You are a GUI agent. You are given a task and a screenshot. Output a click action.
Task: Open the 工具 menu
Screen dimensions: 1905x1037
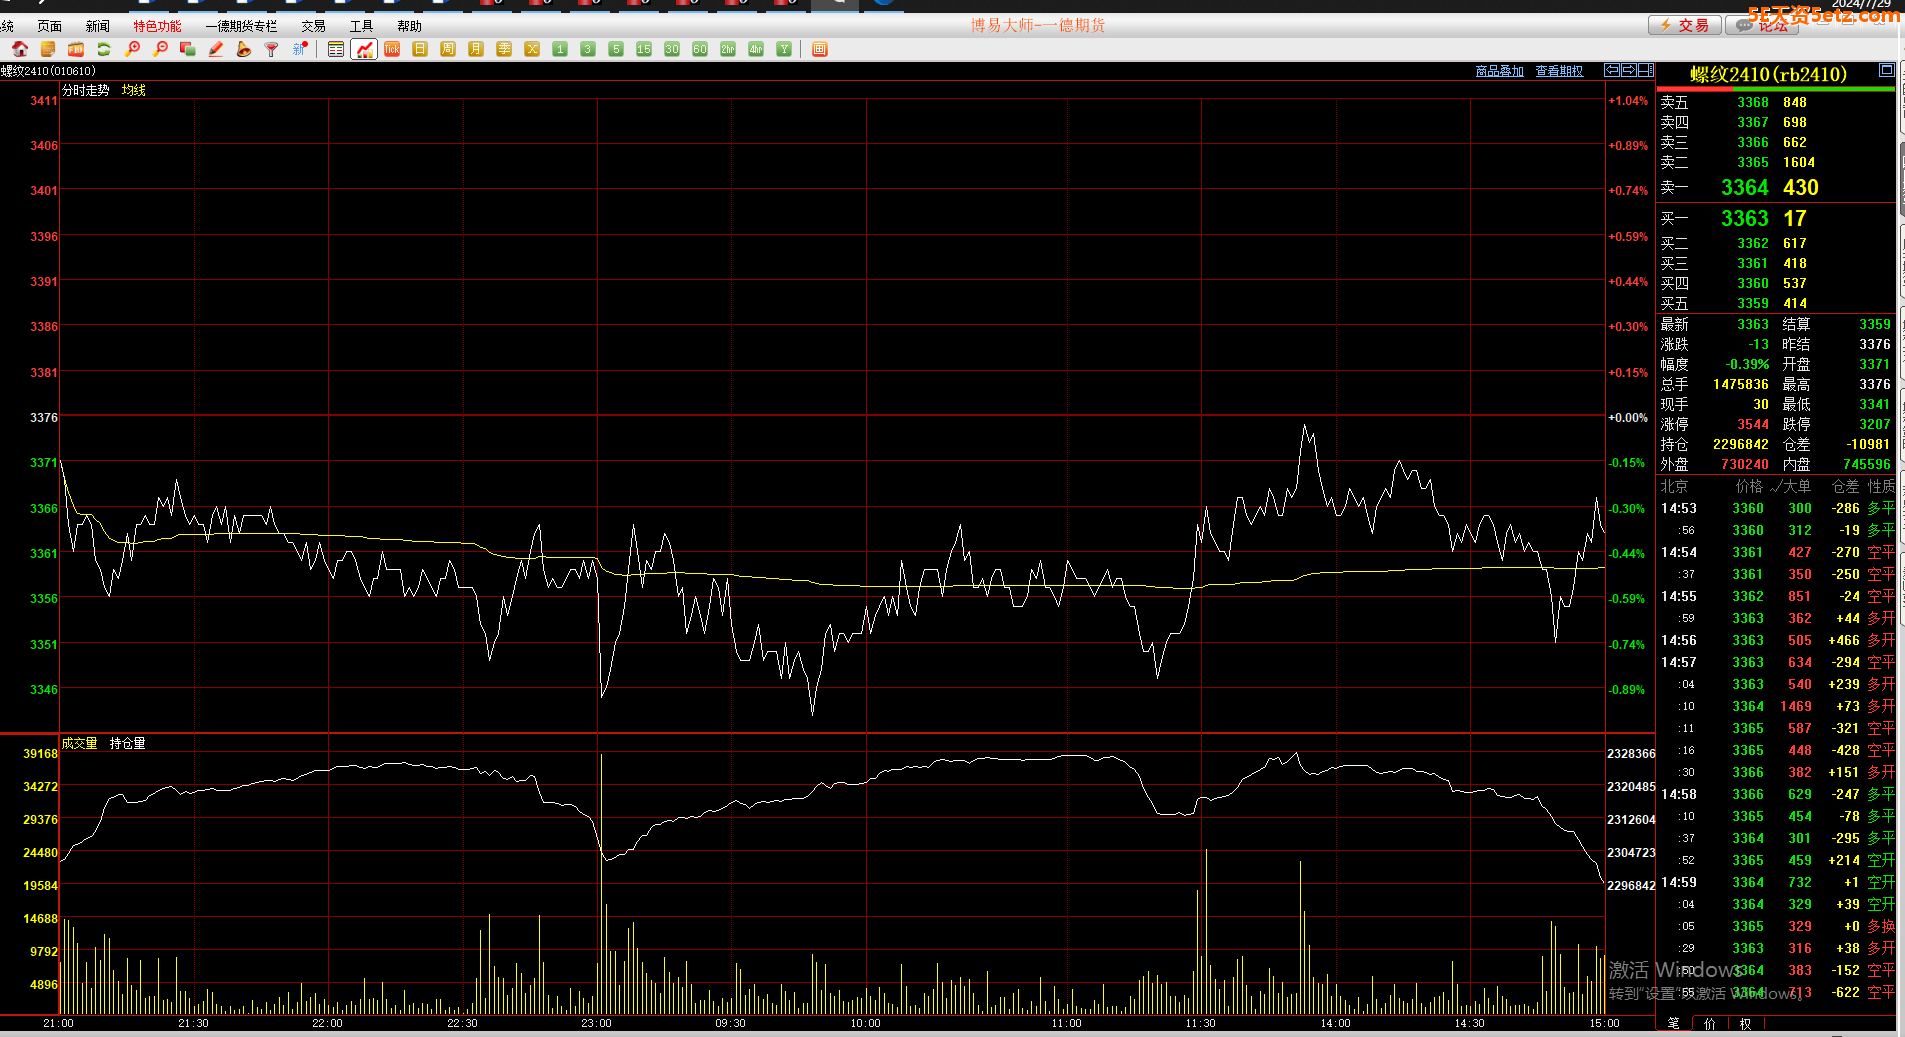[x=361, y=26]
